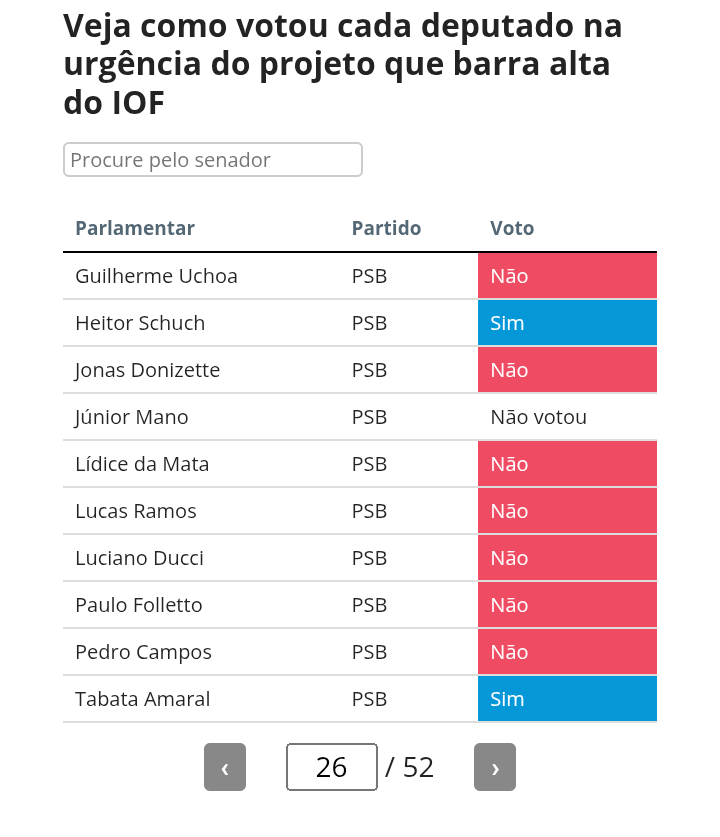Select Guilherme Uchoa's red Não vote cell

tap(567, 276)
